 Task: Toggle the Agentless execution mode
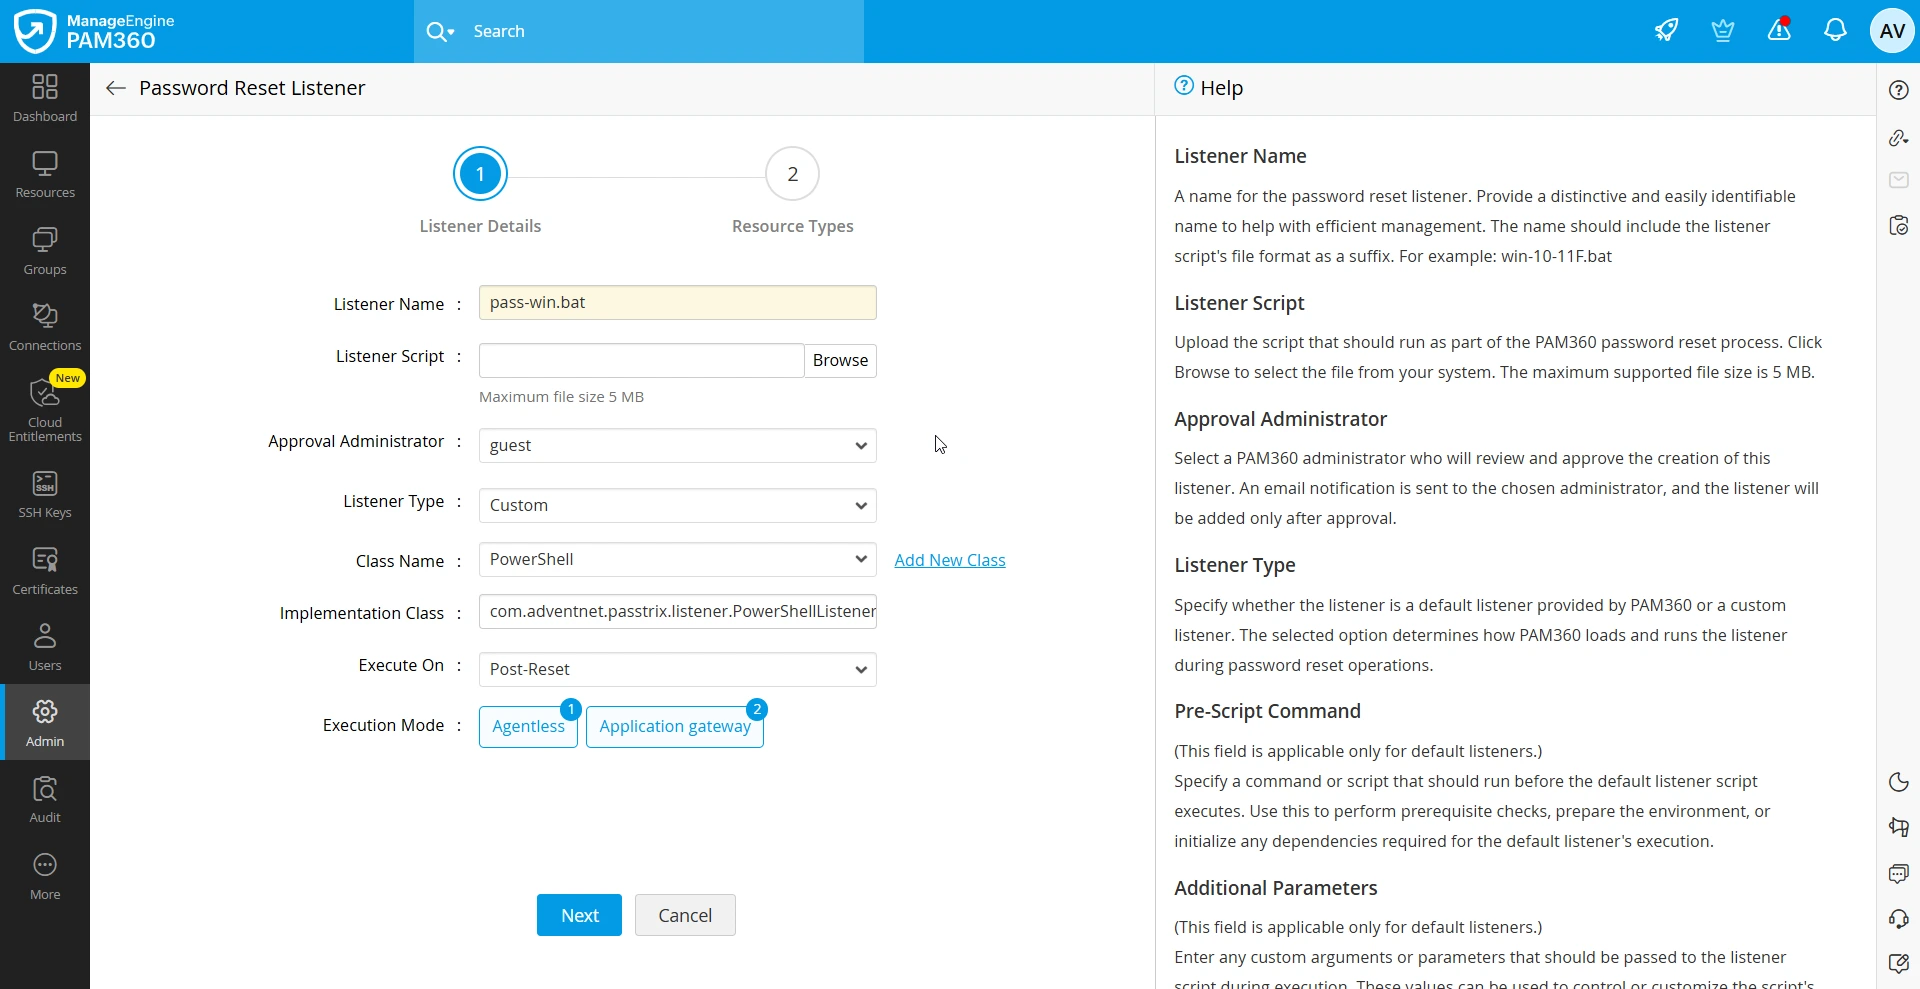[528, 727]
